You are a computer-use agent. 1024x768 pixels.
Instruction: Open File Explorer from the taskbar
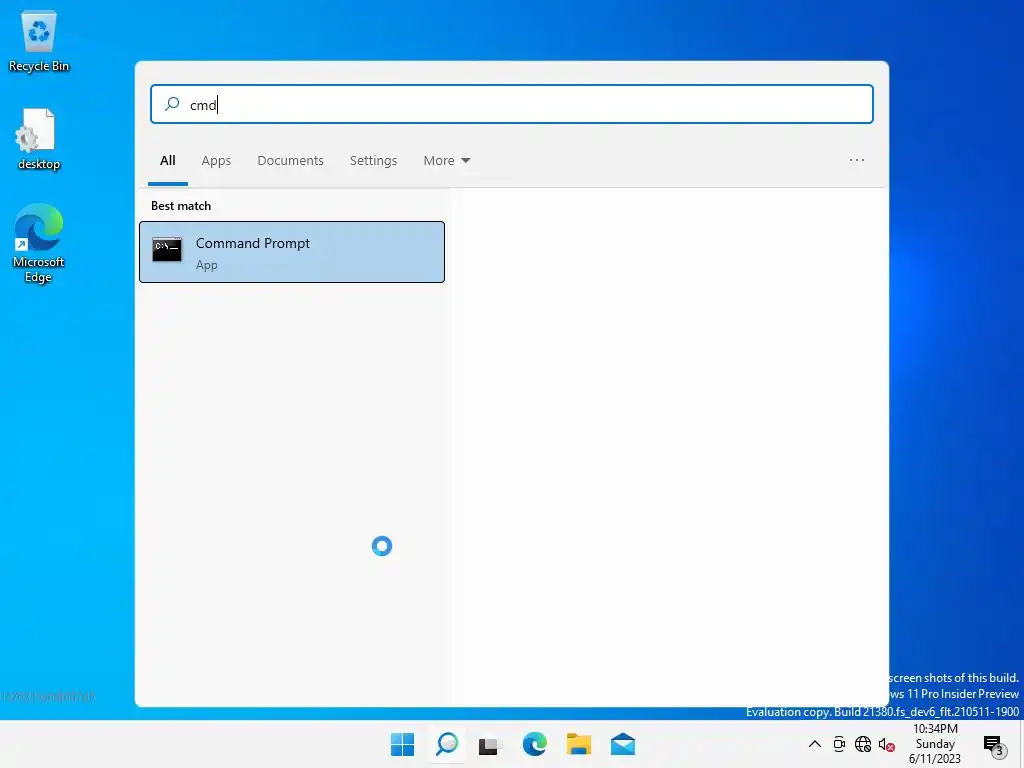tap(579, 744)
